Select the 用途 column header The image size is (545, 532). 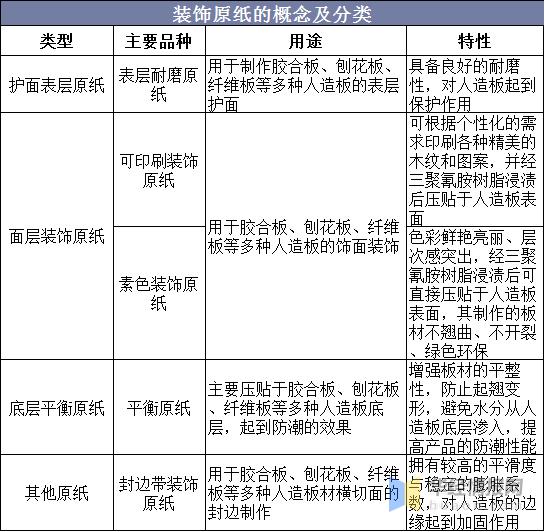[x=306, y=41]
